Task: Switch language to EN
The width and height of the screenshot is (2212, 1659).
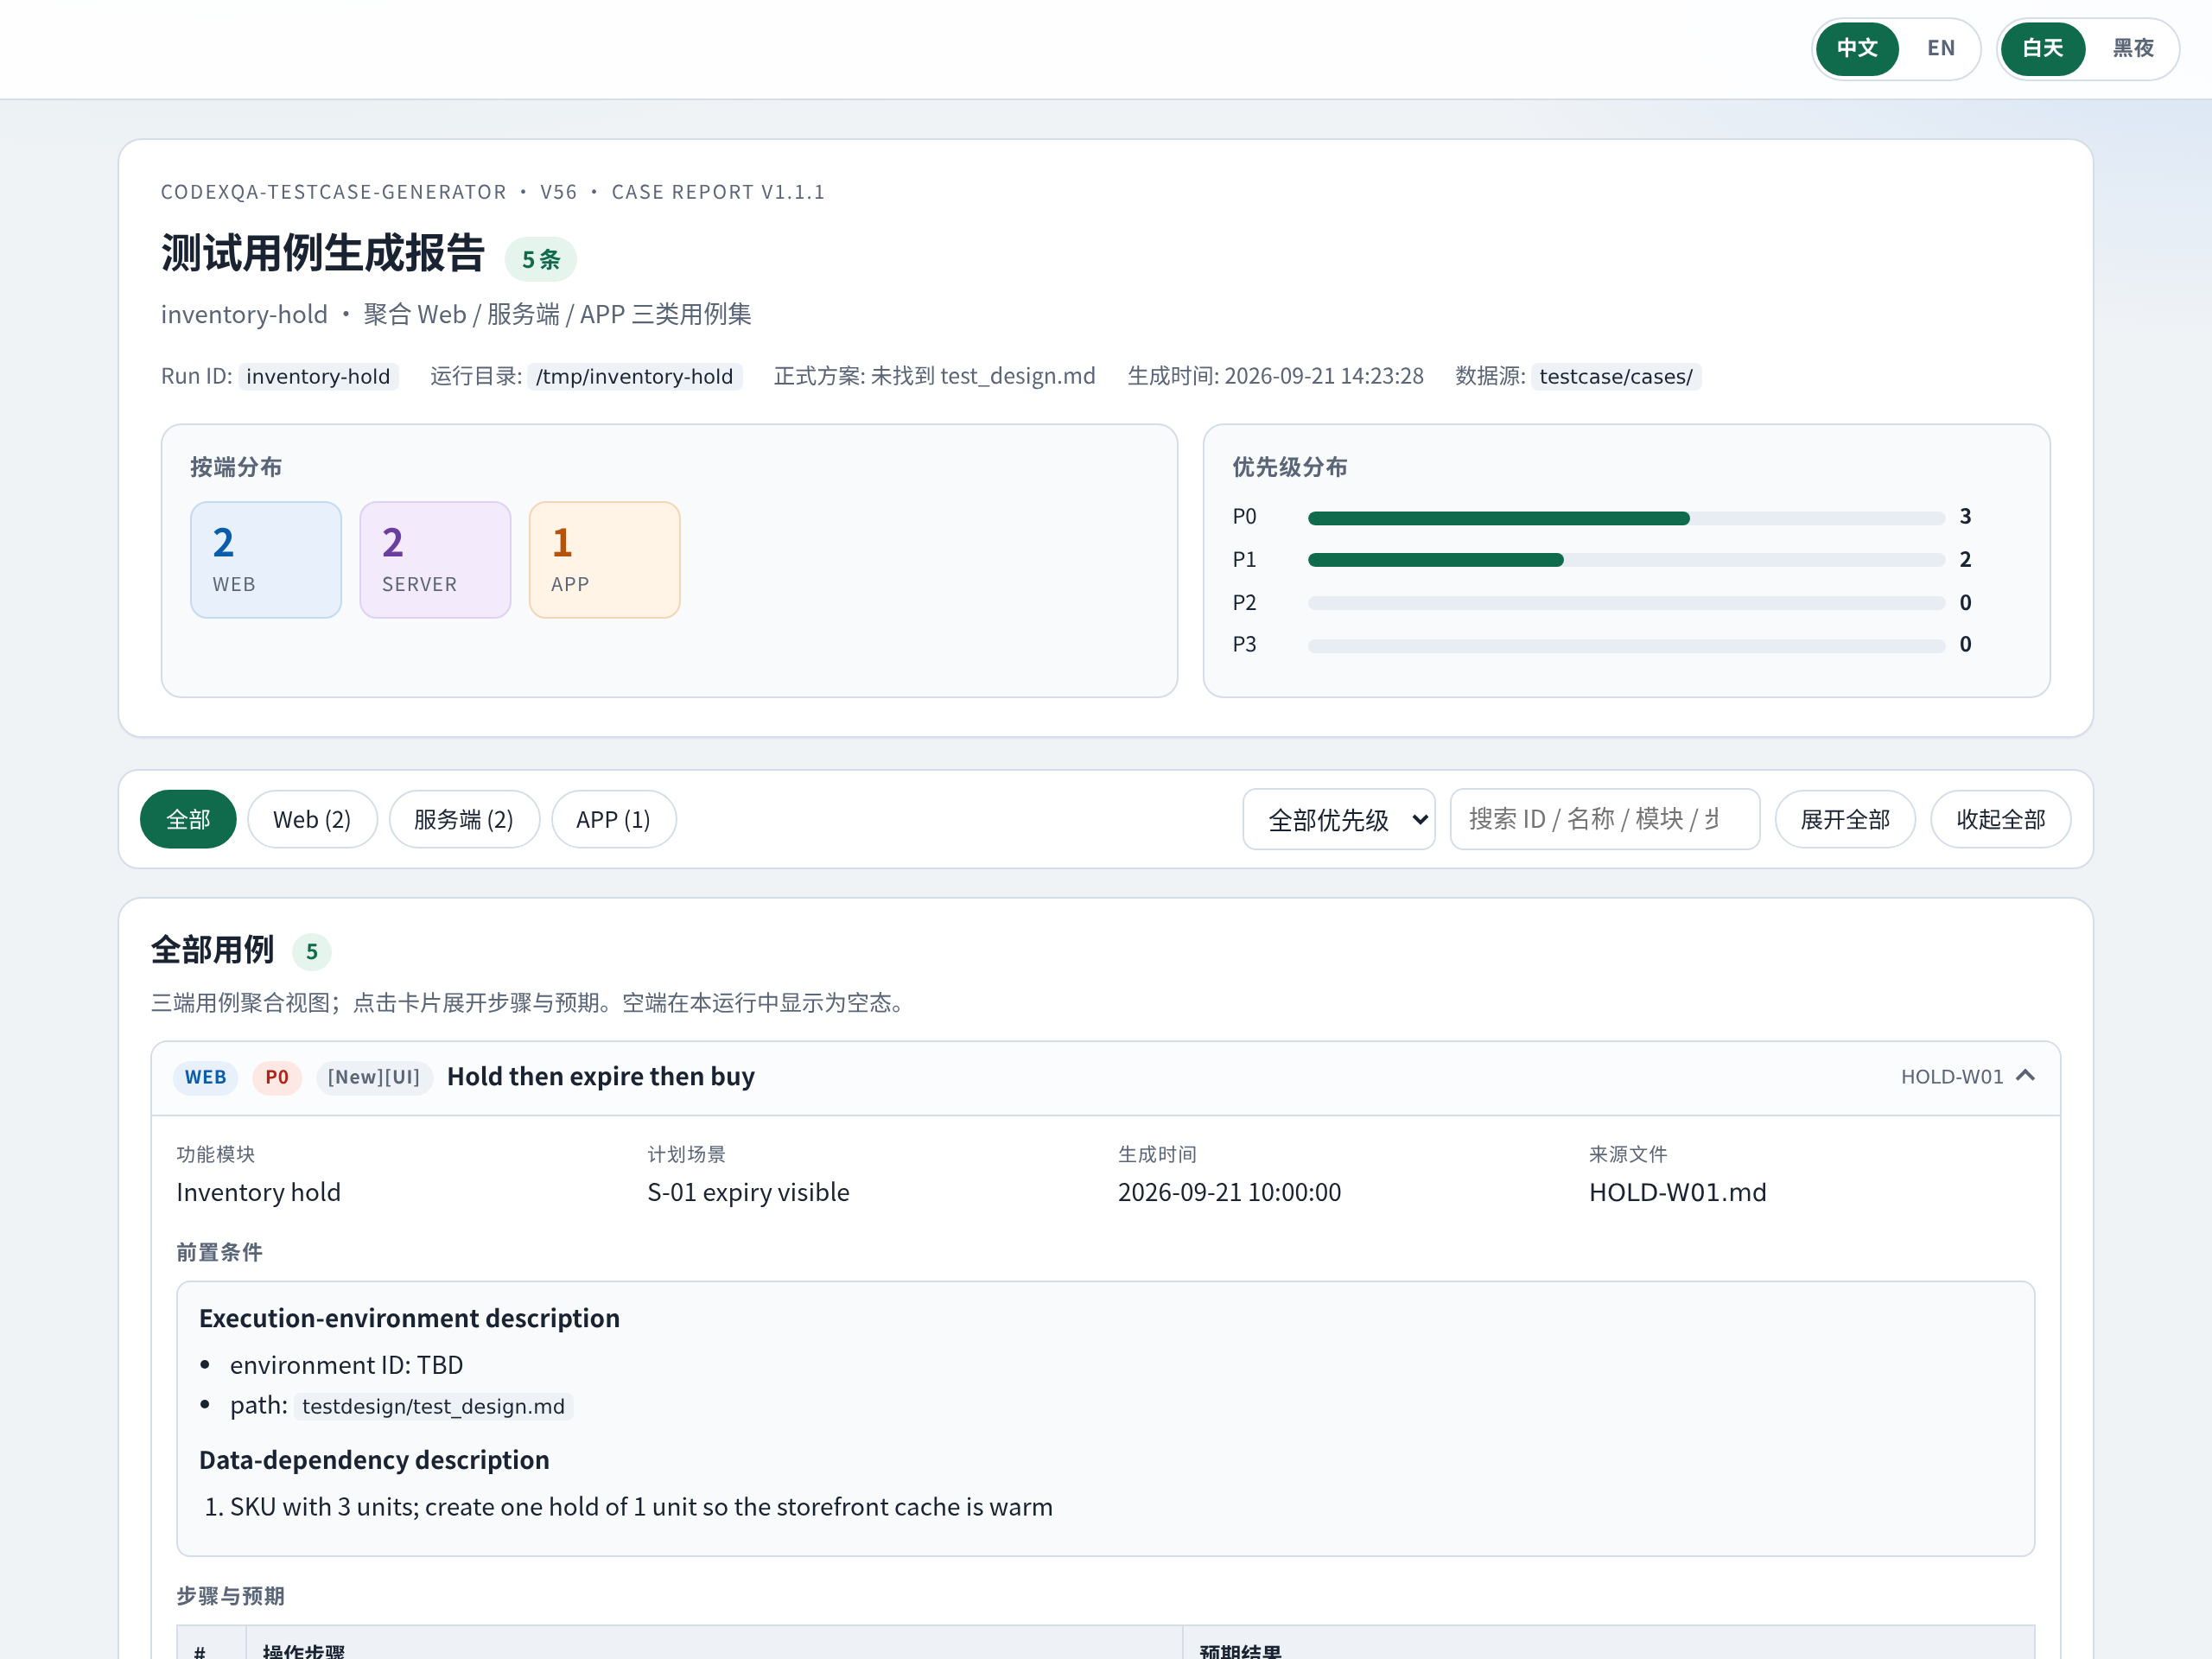Action: click(x=1940, y=48)
